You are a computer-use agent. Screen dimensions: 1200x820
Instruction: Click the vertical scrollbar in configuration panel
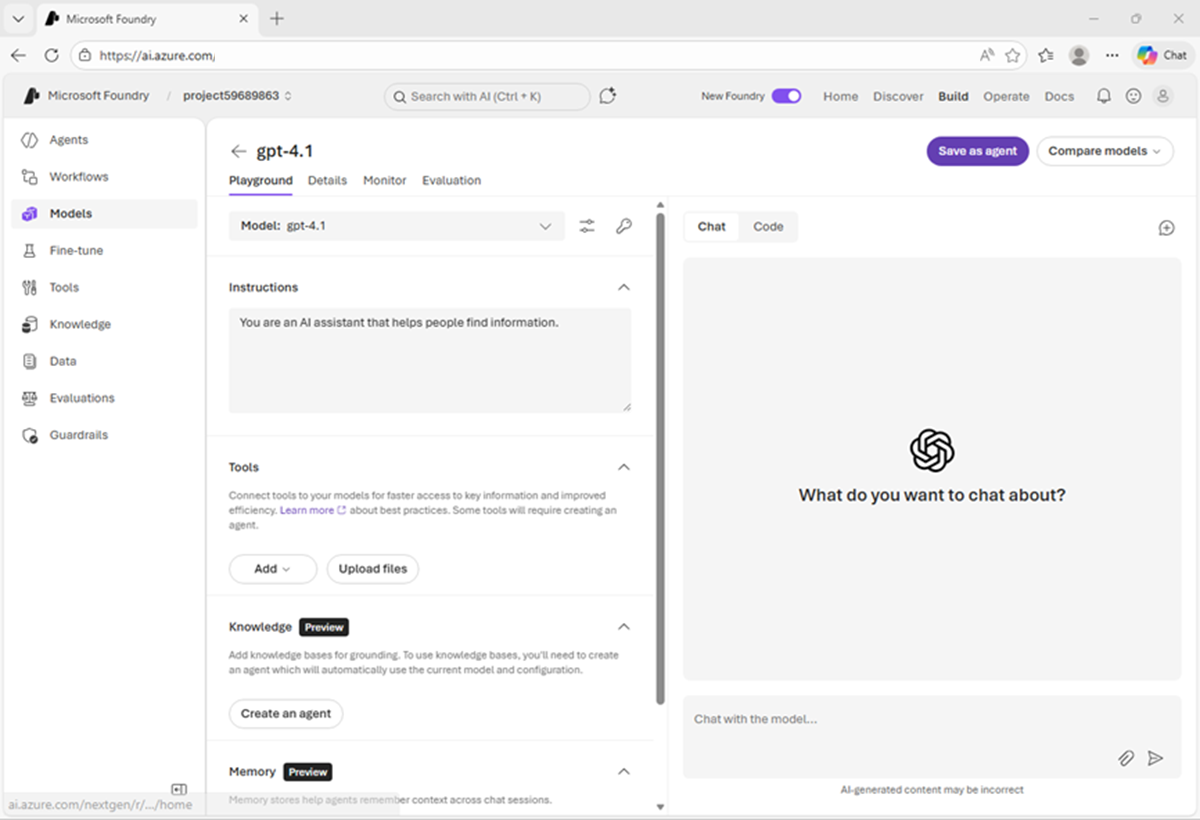click(659, 450)
